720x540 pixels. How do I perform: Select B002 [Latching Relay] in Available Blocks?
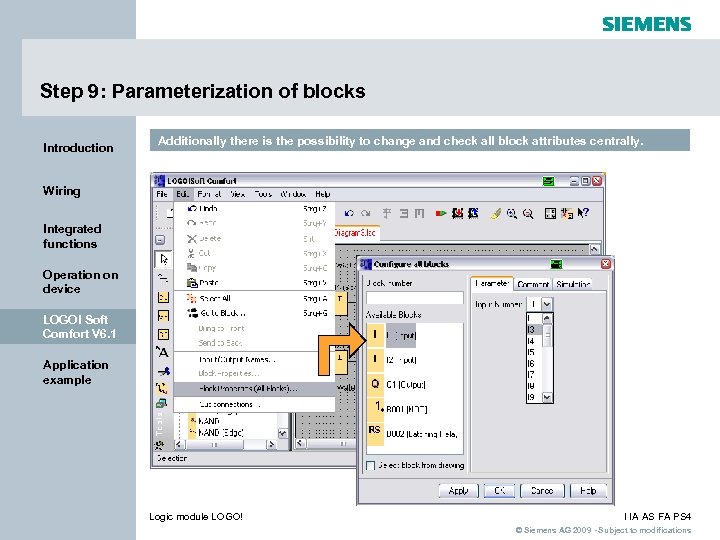tap(415, 434)
